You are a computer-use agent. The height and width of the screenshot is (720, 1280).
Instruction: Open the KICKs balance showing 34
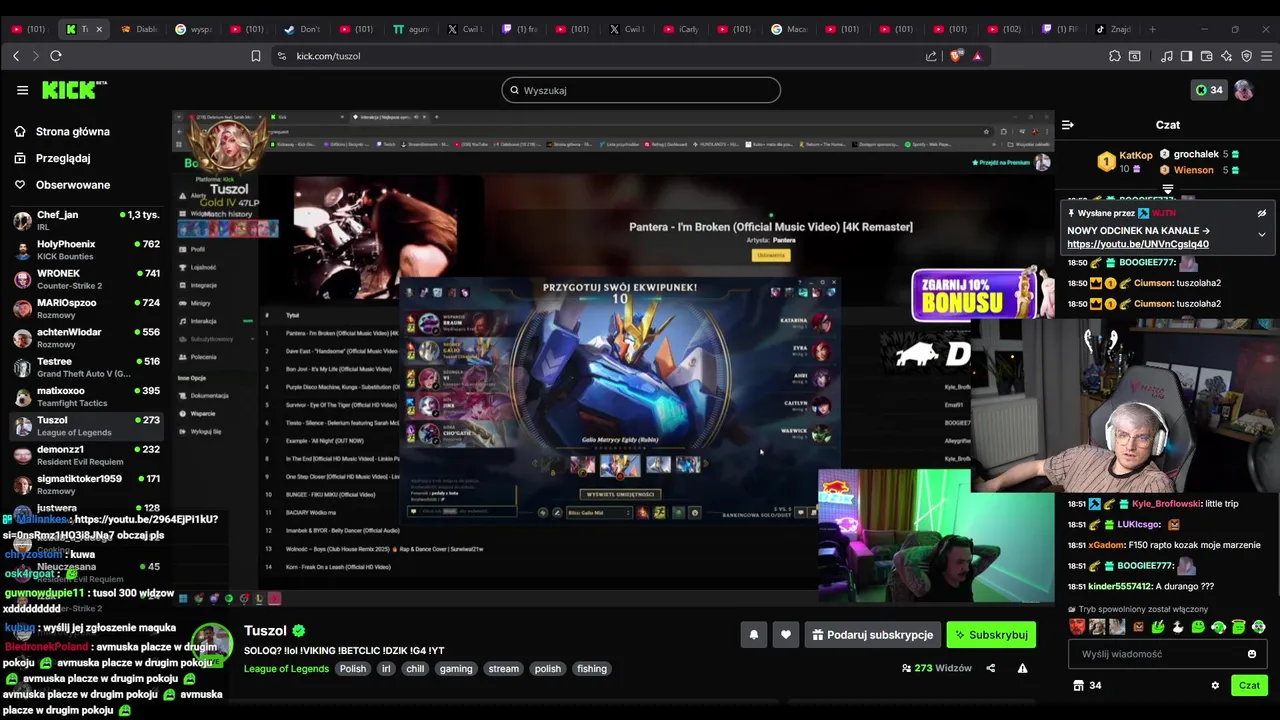1209,90
